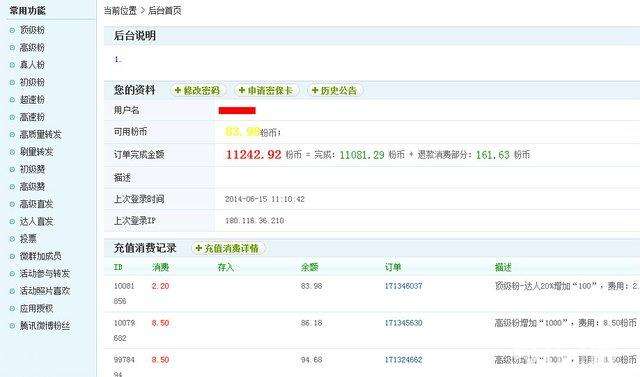The height and width of the screenshot is (377, 640).
Task: Click last login time 2014-06-15 11:10:42
Action: tap(264, 199)
